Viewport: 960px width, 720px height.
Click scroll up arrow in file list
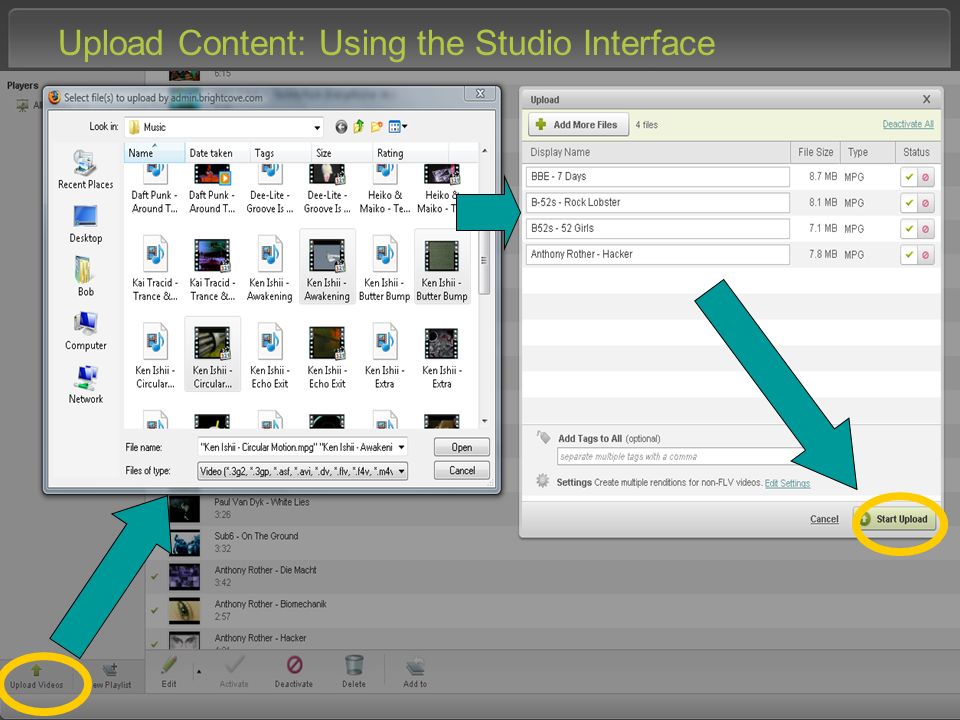(484, 151)
